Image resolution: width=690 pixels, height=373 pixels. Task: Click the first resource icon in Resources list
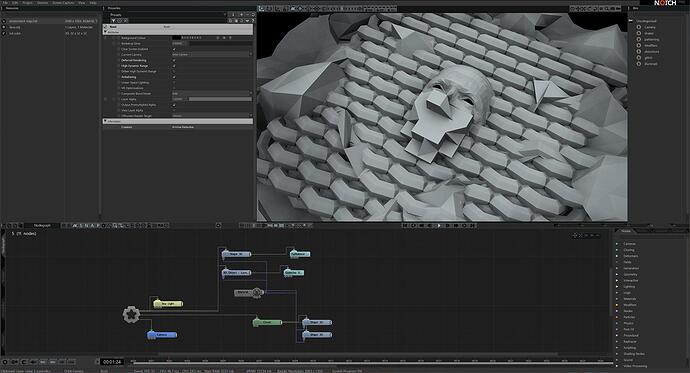pos(4,21)
